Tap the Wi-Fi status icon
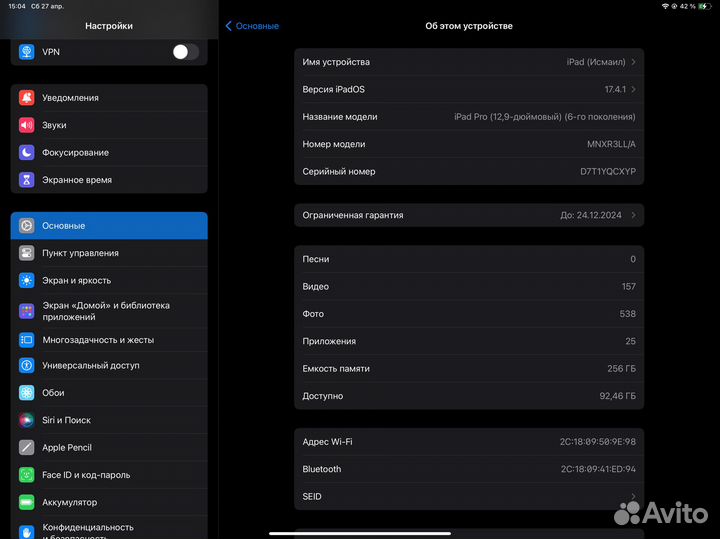The width and height of the screenshot is (720, 539). (x=665, y=6)
